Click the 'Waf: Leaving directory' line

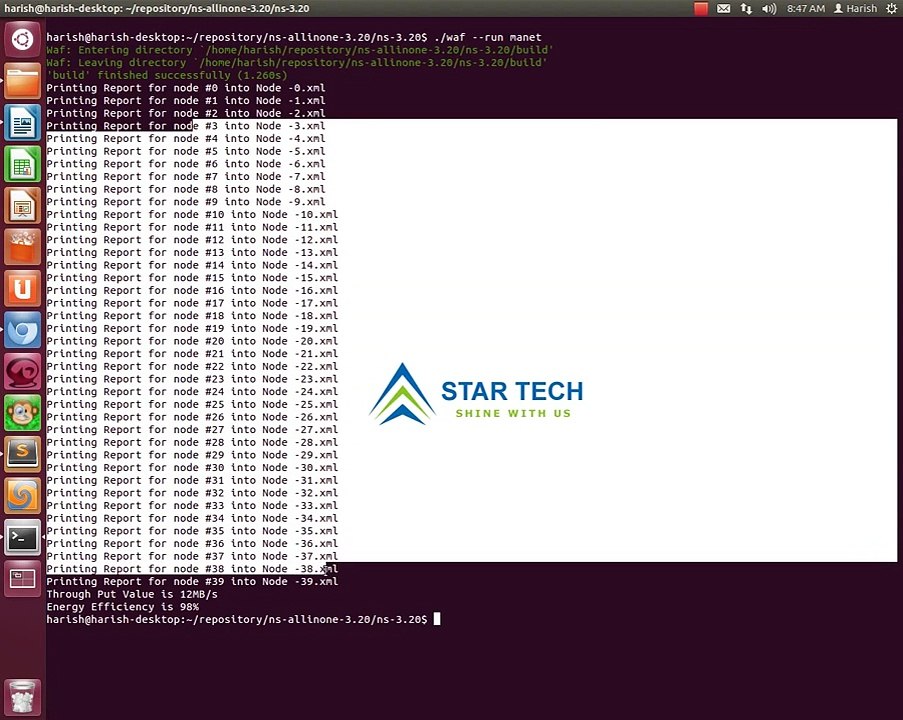pyautogui.click(x=297, y=63)
